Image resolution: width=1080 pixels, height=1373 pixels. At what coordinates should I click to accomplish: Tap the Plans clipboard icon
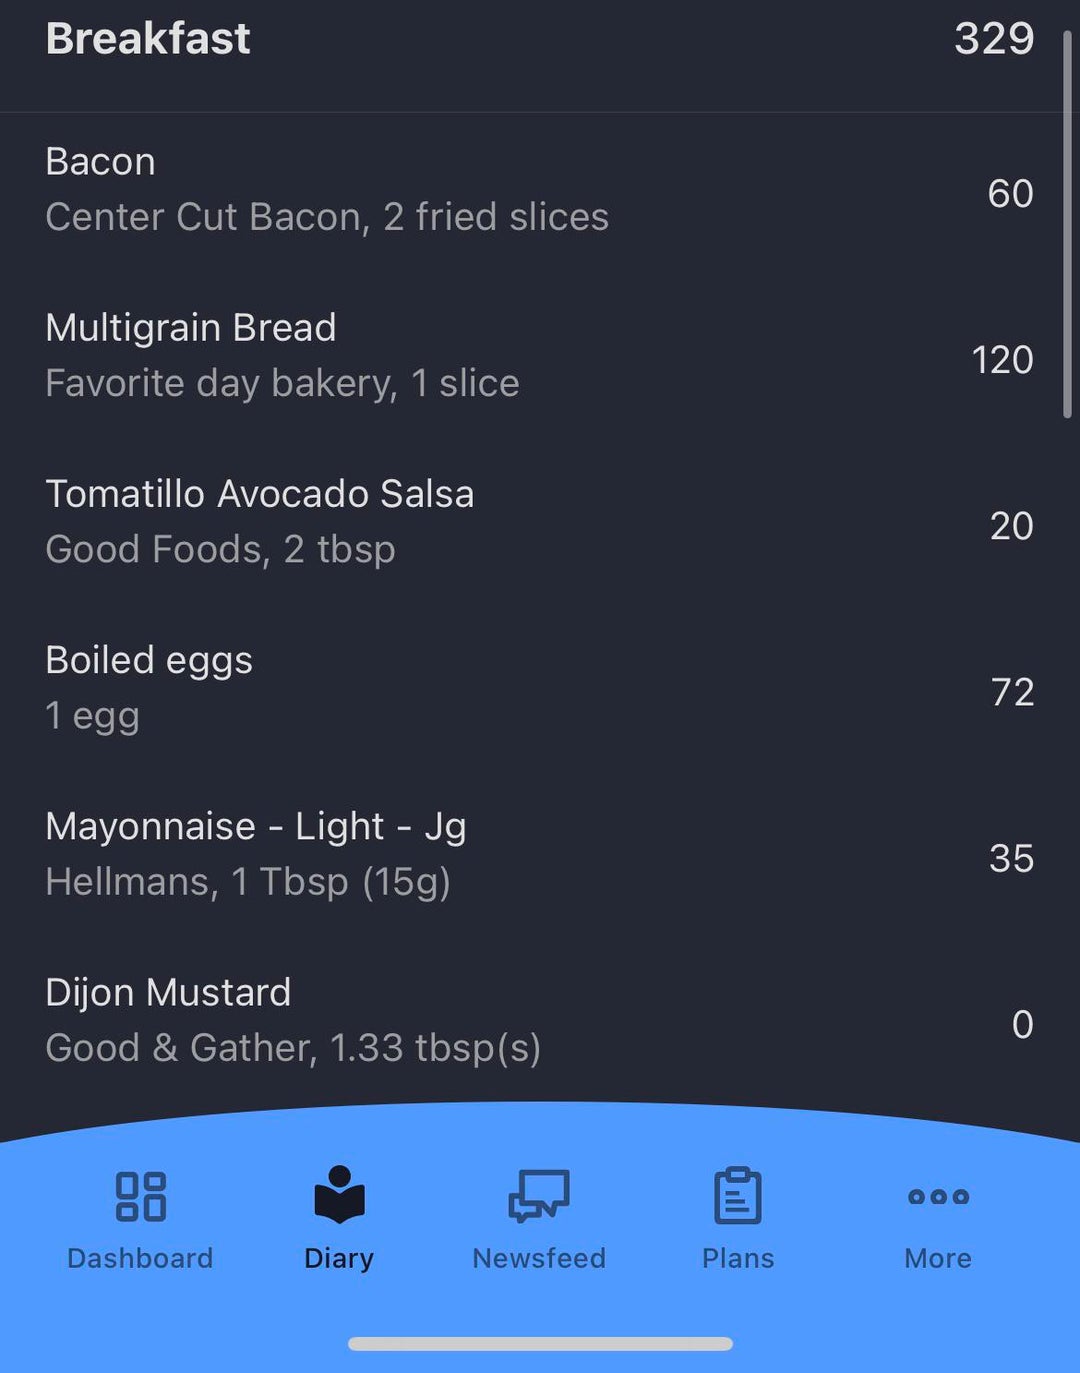(738, 1195)
